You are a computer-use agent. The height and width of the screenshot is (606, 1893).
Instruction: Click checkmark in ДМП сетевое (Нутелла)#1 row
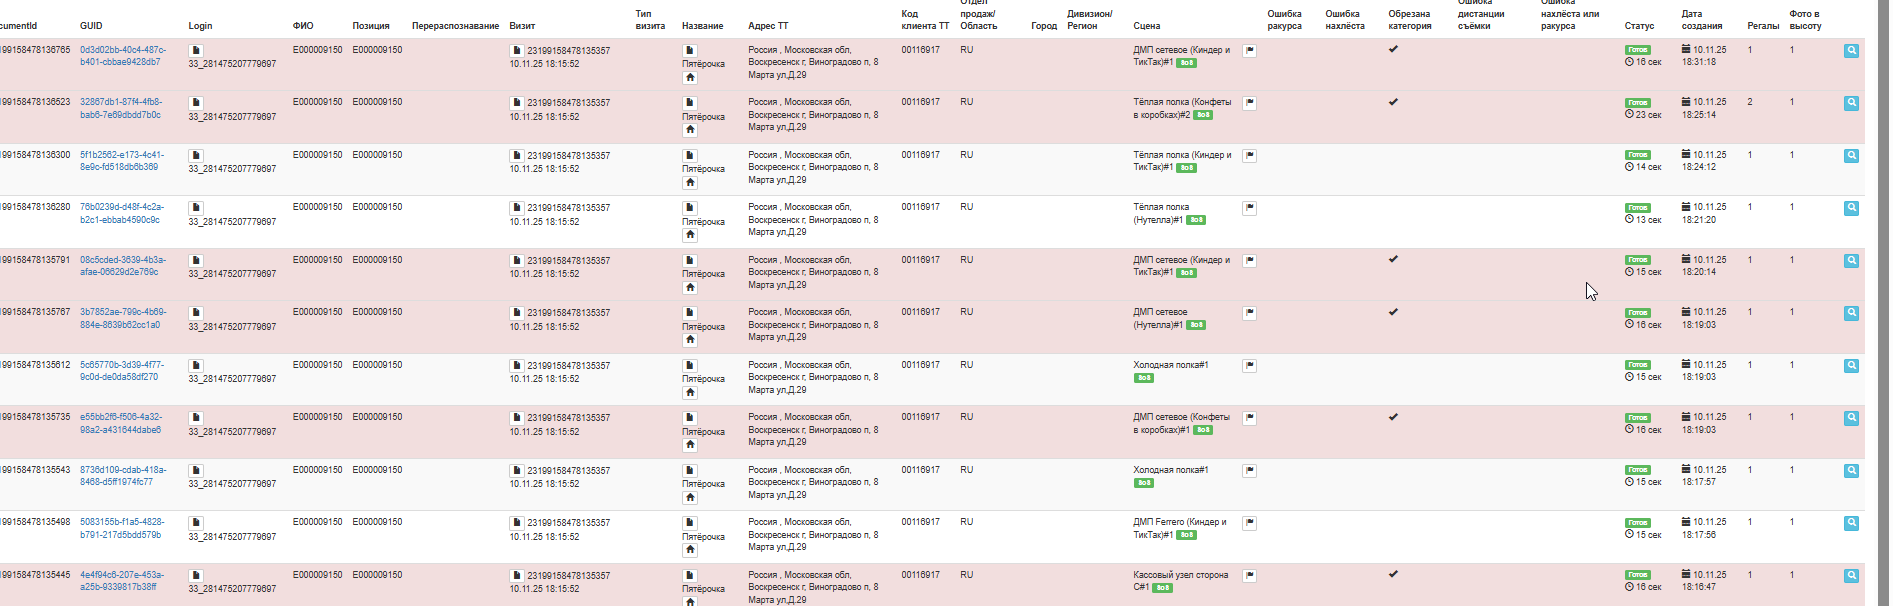coord(1393,312)
